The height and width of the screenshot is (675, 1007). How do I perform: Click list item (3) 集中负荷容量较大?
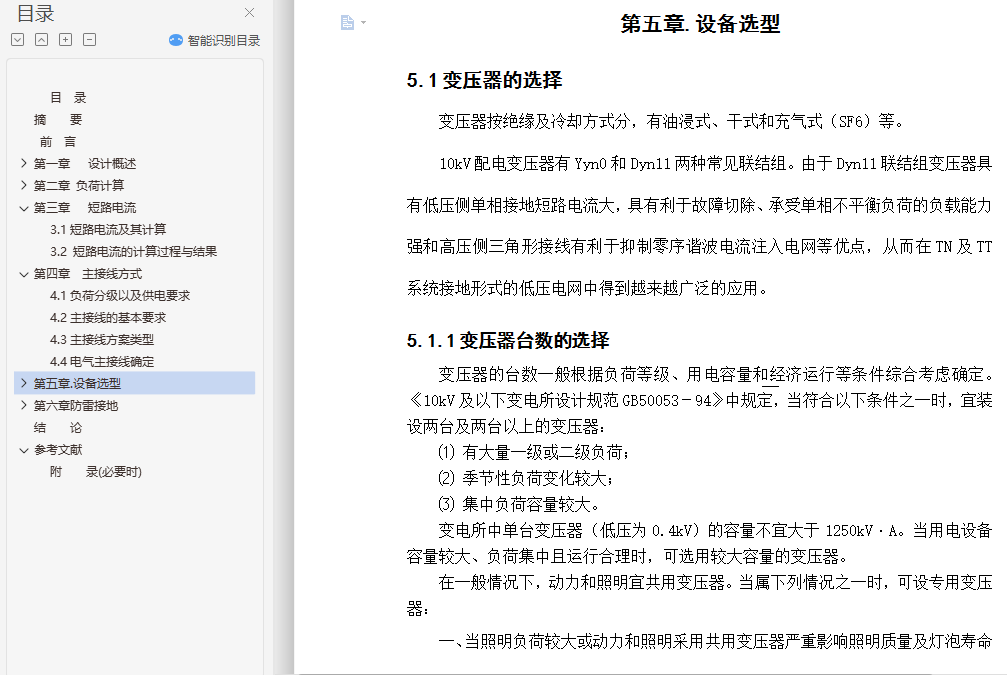[x=519, y=504]
